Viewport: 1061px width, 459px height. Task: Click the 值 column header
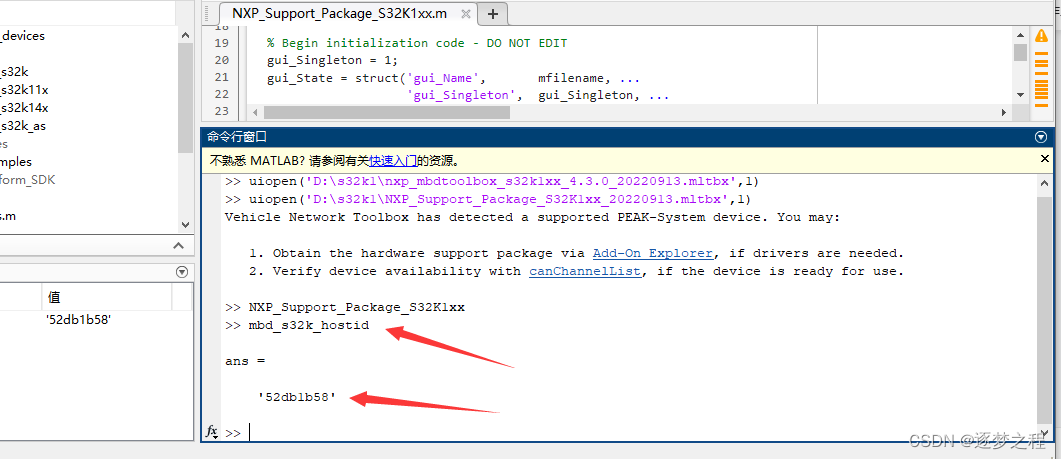click(x=56, y=297)
